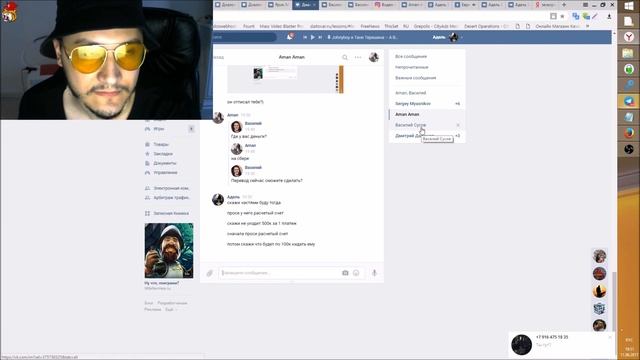Click the paperclip attachment icon
Screen dimensions: 640x360
pos(209,273)
